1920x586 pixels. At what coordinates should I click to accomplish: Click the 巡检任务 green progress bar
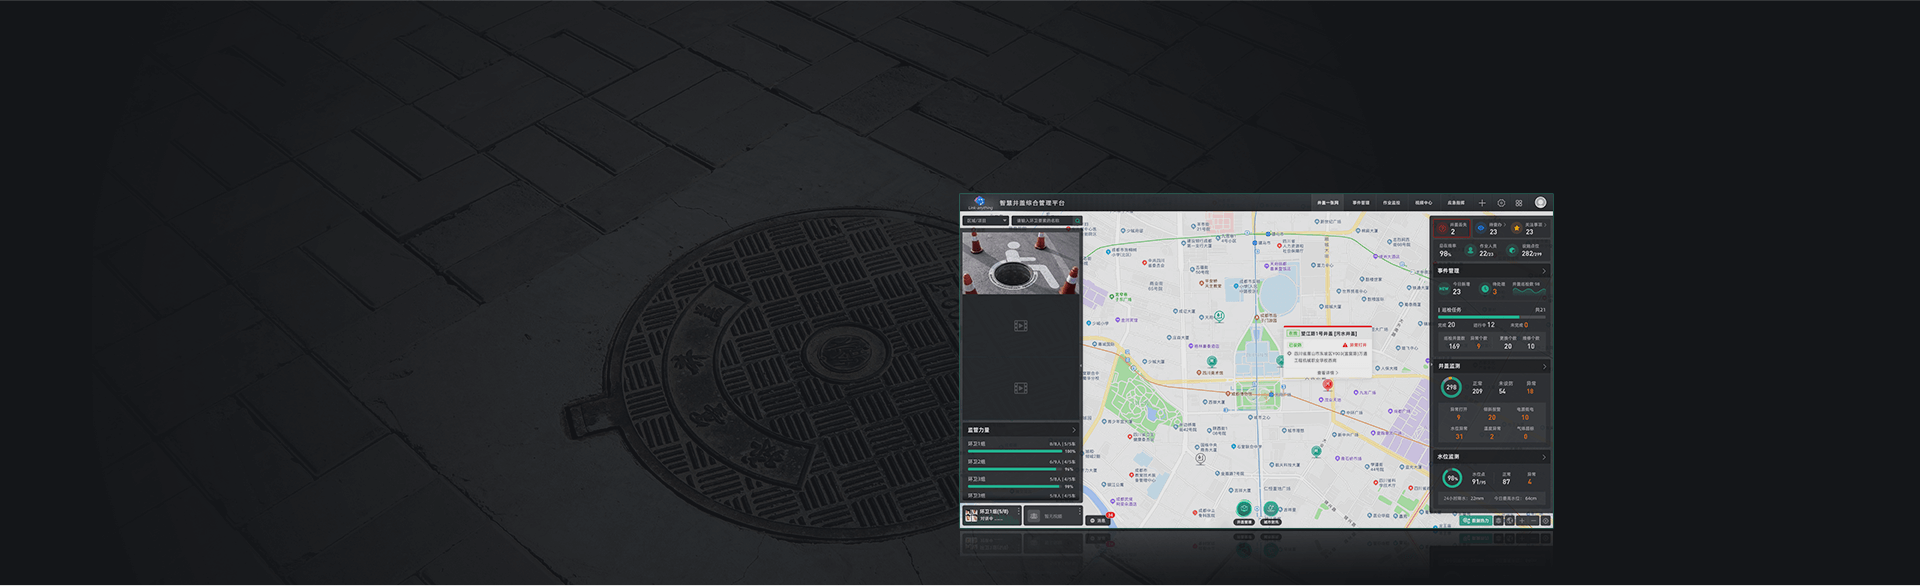[x=1491, y=317]
